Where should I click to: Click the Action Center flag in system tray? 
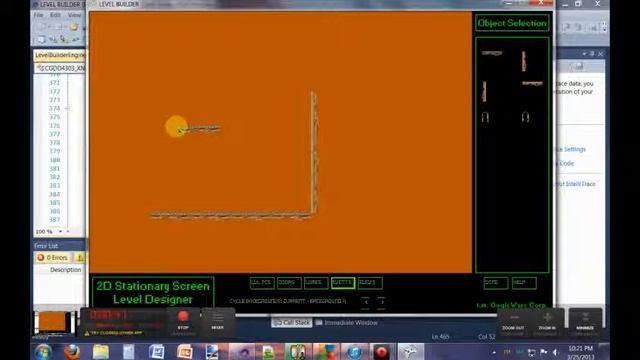tap(543, 352)
